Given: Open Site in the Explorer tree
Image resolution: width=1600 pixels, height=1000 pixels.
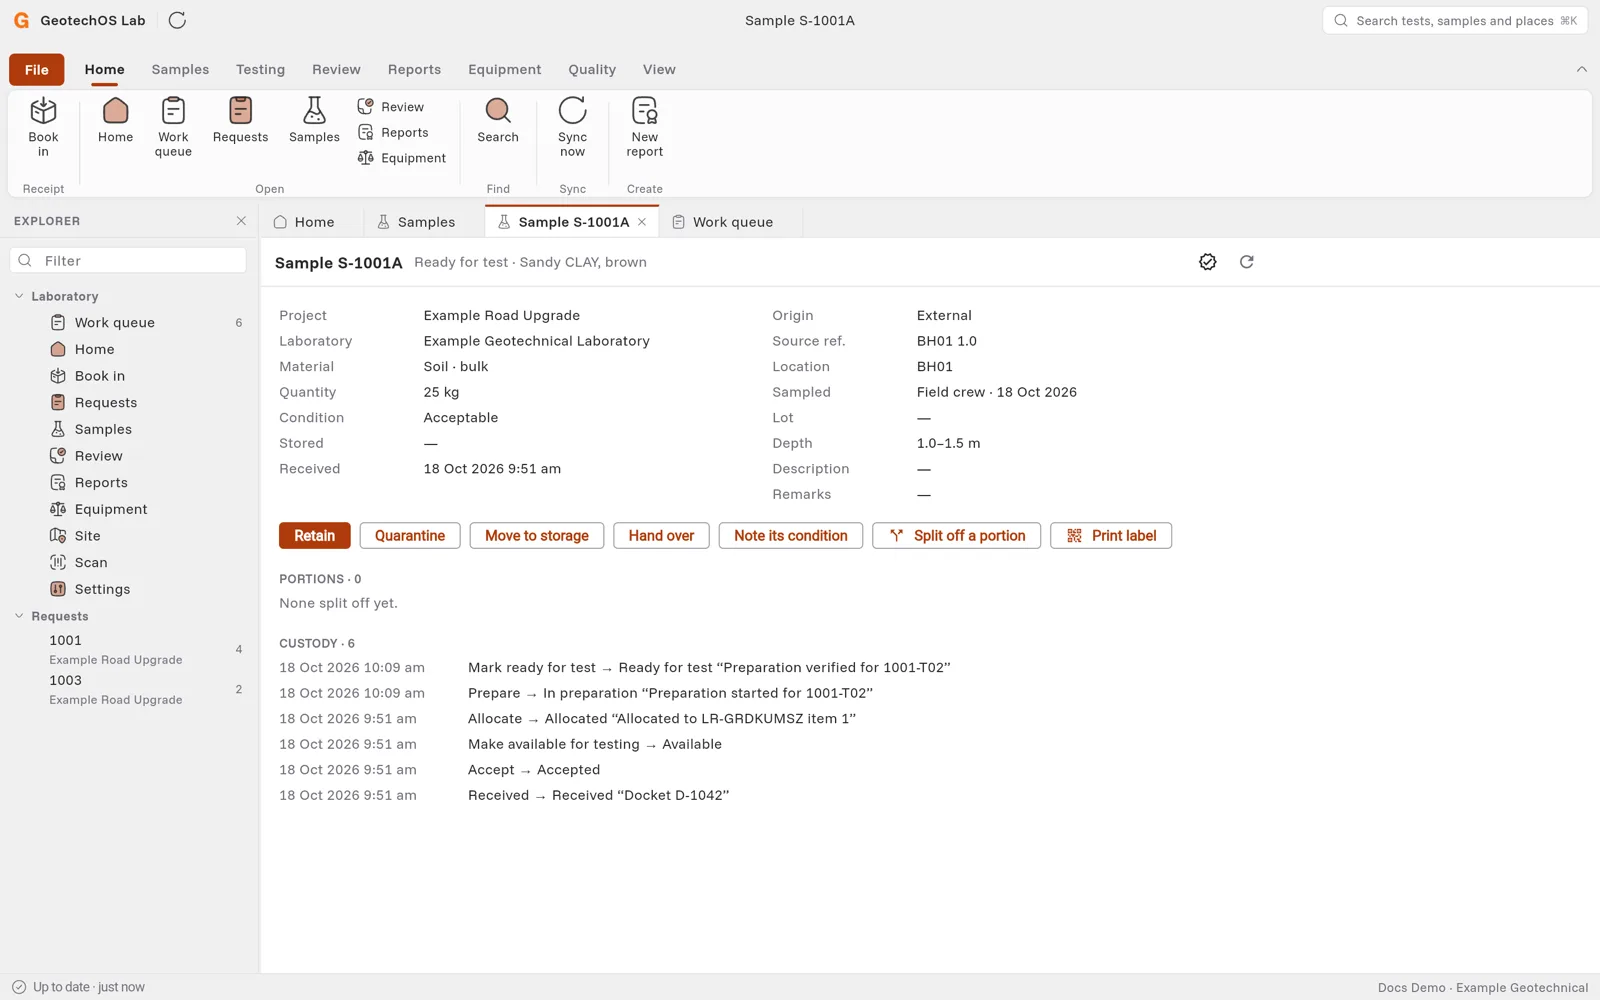Looking at the screenshot, I should [x=128, y=536].
